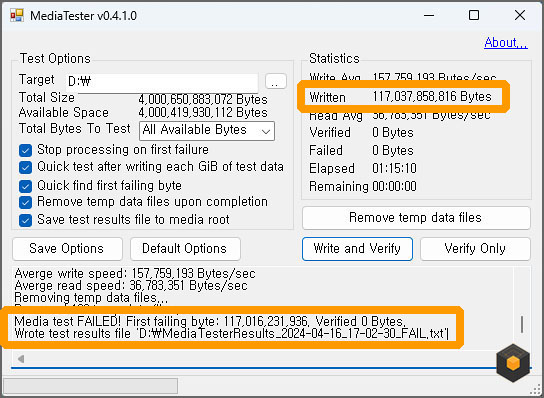This screenshot has width=544, height=398.
Task: Click the left scroll arrow in log
Action: pos(21,359)
